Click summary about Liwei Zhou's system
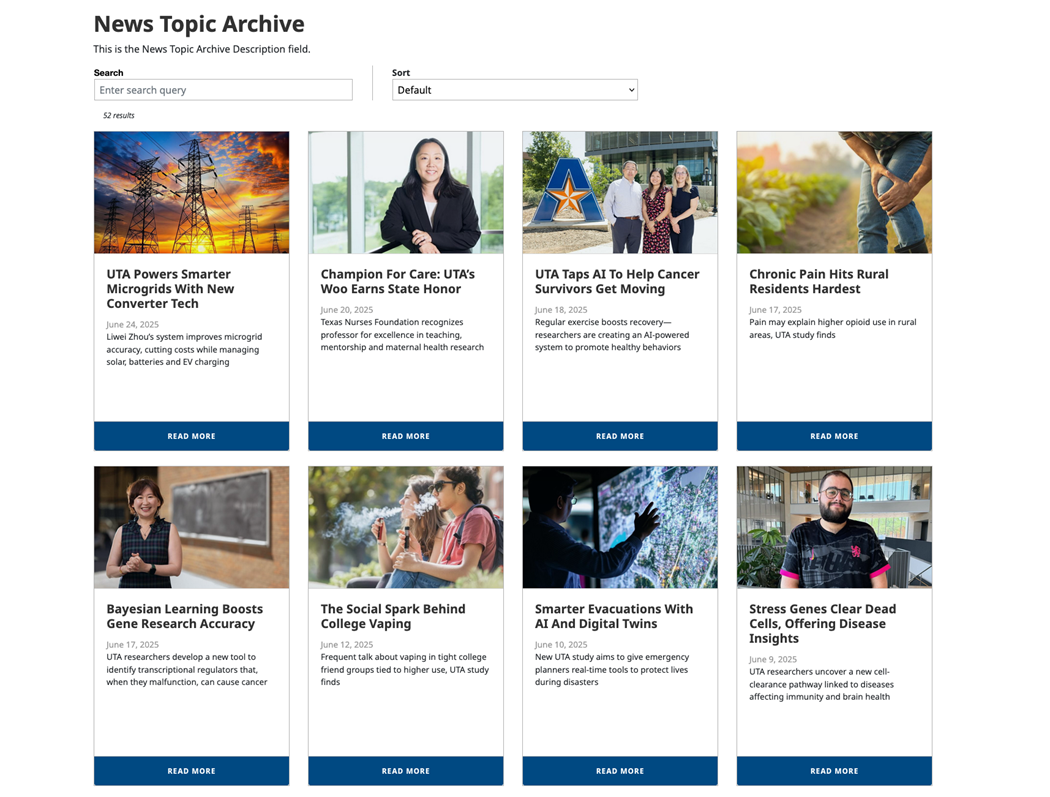The width and height of the screenshot is (1050, 797). (x=184, y=349)
